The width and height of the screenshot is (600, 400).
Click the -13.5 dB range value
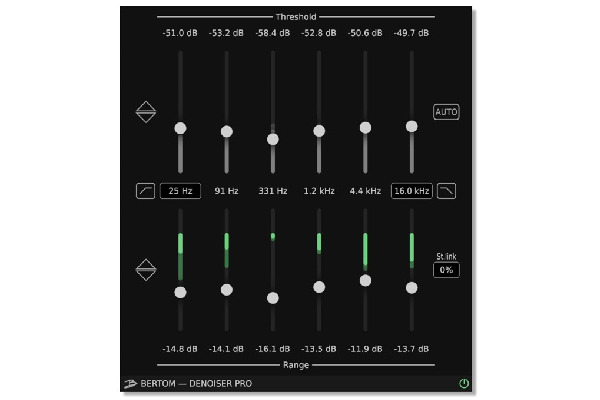click(319, 349)
